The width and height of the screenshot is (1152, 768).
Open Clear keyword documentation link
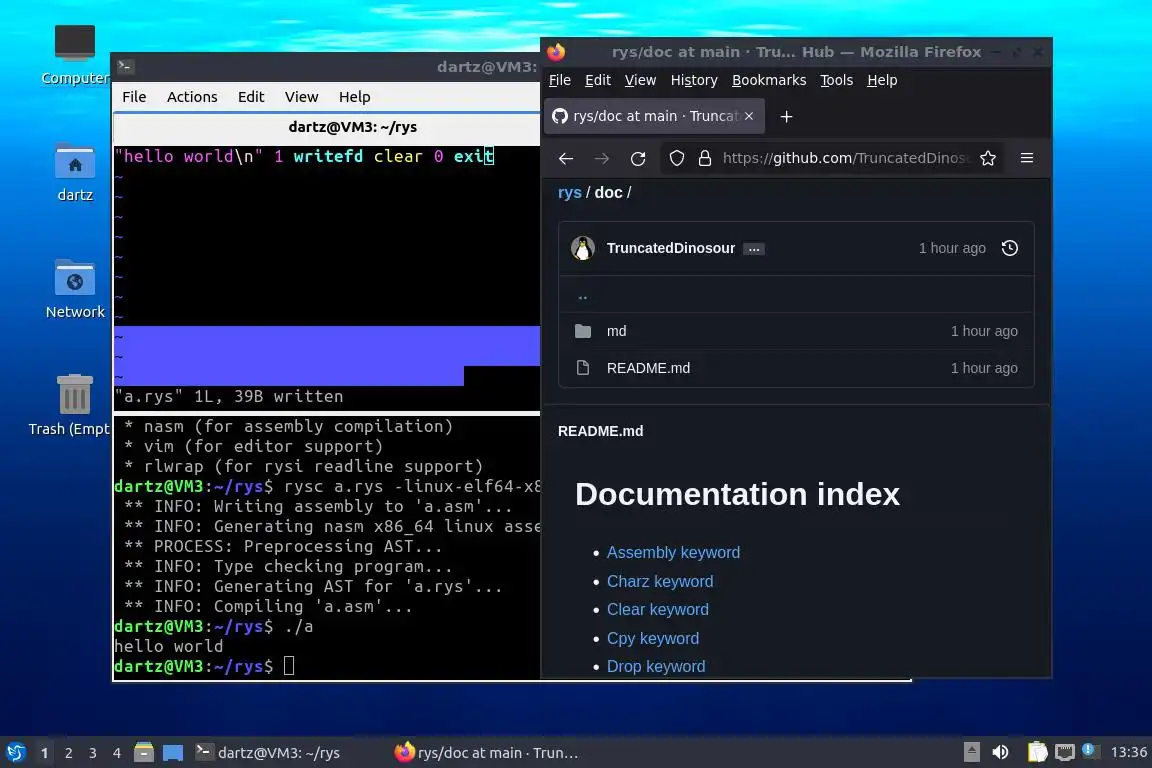(x=658, y=610)
